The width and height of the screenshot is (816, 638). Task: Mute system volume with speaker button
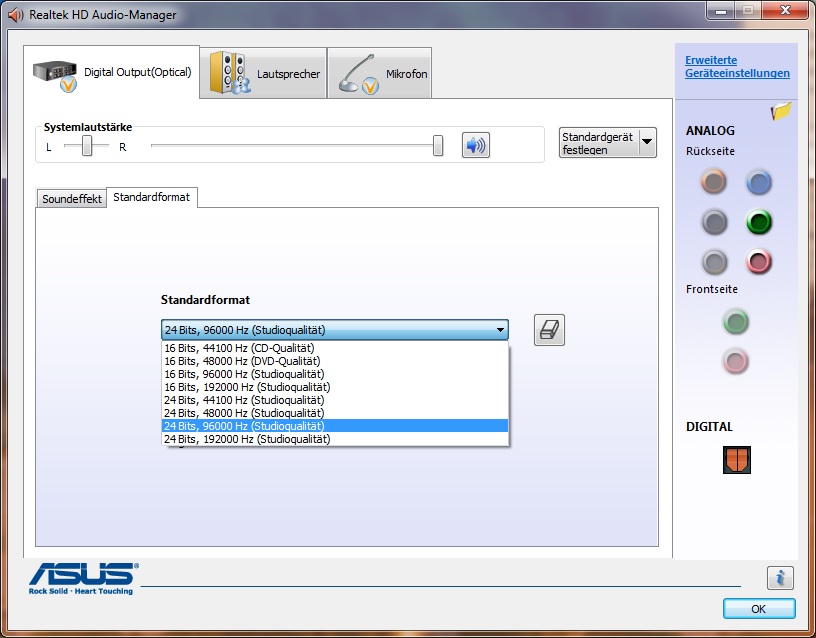[476, 145]
